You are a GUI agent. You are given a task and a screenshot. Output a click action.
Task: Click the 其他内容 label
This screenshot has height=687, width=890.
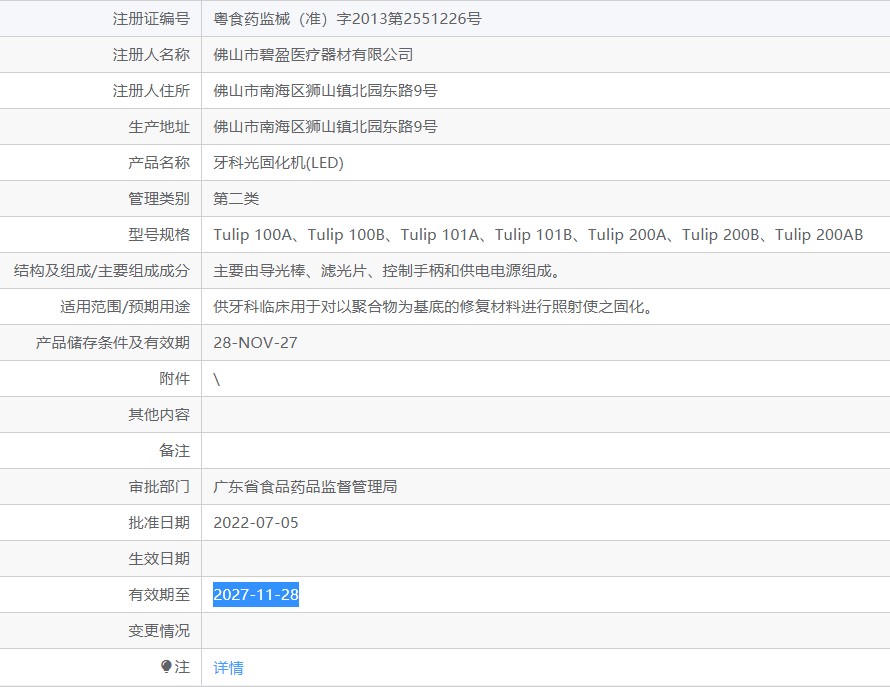pyautogui.click(x=159, y=414)
